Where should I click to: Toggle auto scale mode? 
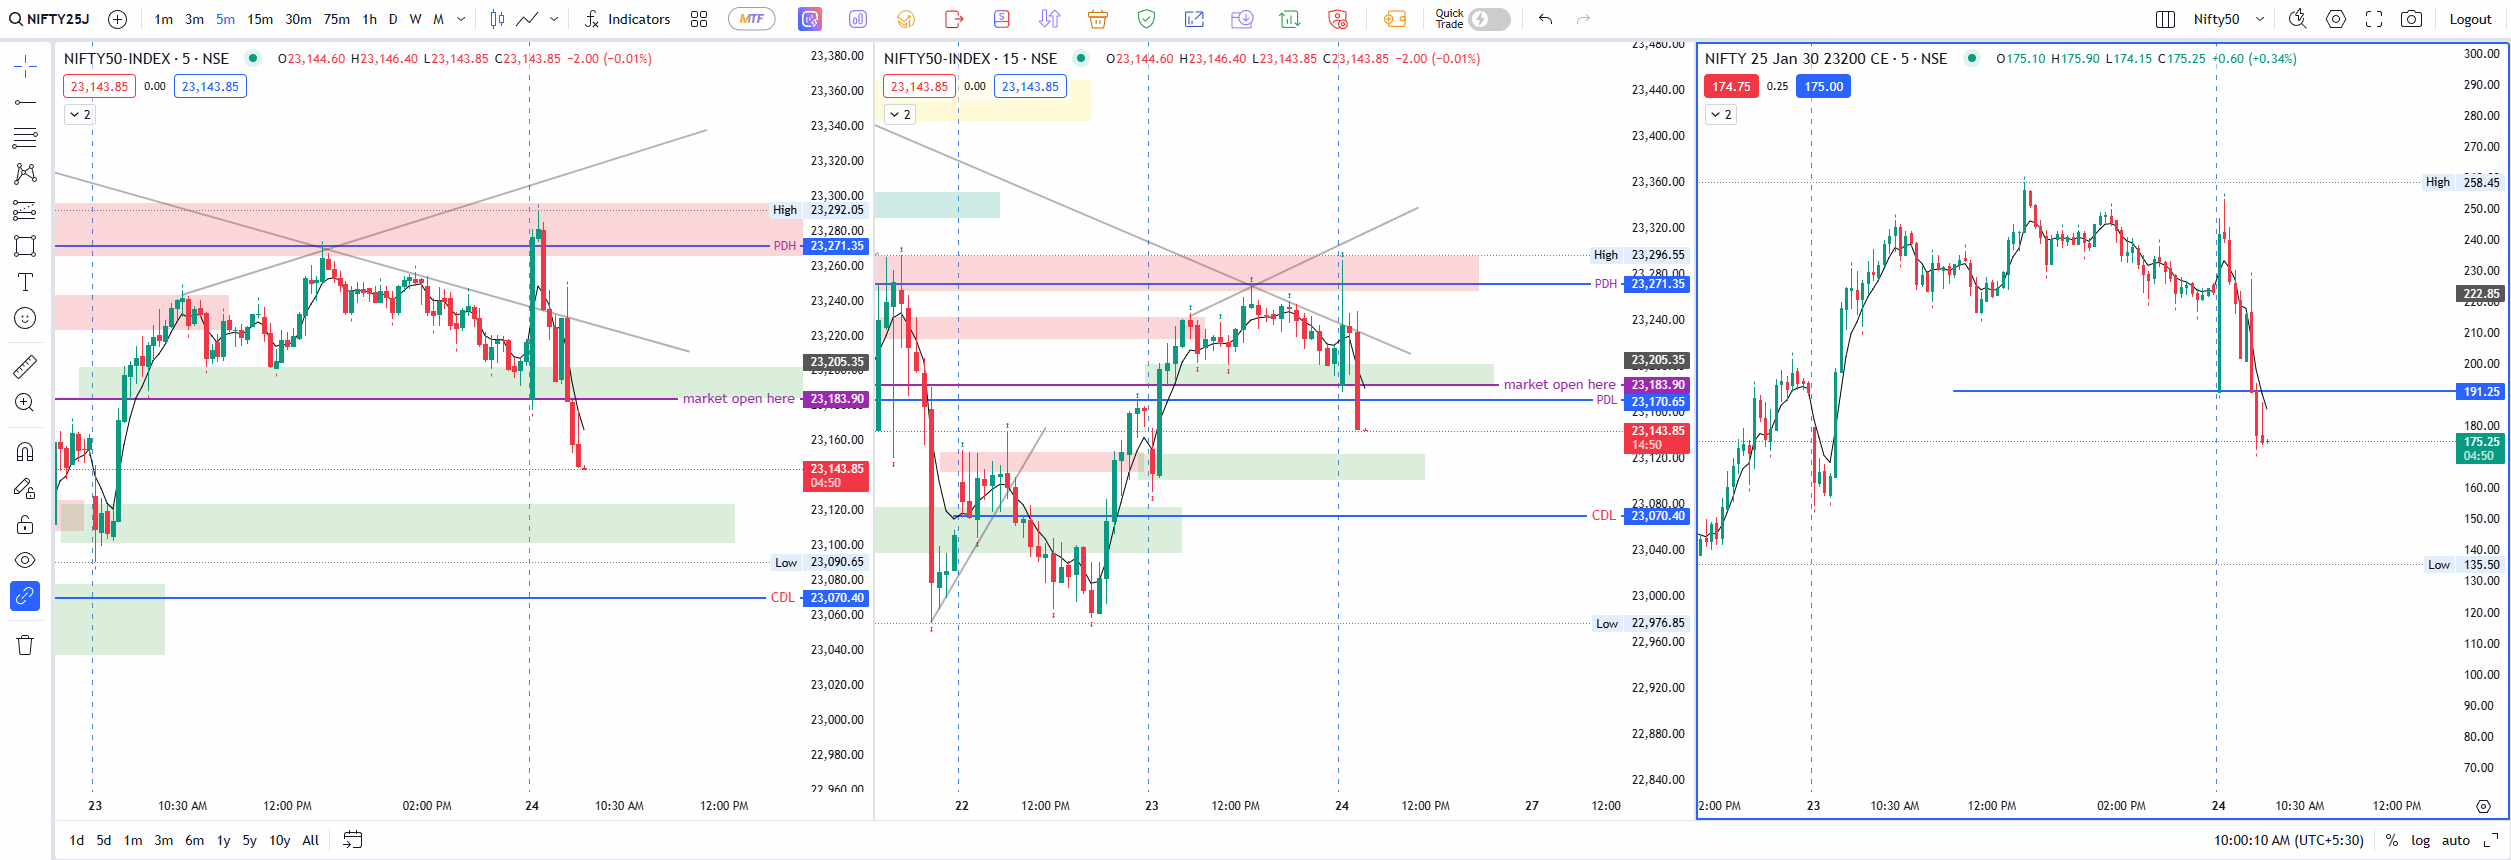2455,840
